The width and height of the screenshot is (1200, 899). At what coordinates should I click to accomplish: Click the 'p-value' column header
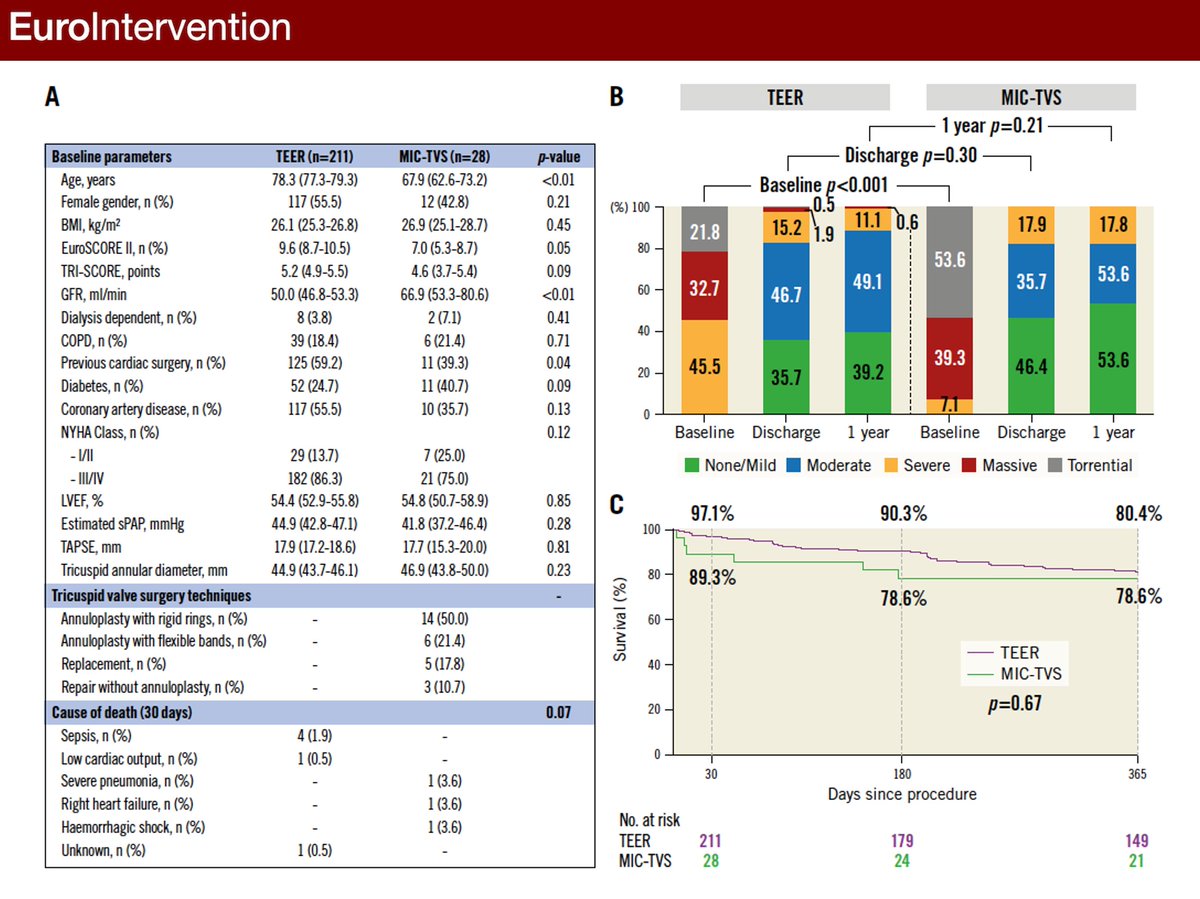click(x=558, y=157)
